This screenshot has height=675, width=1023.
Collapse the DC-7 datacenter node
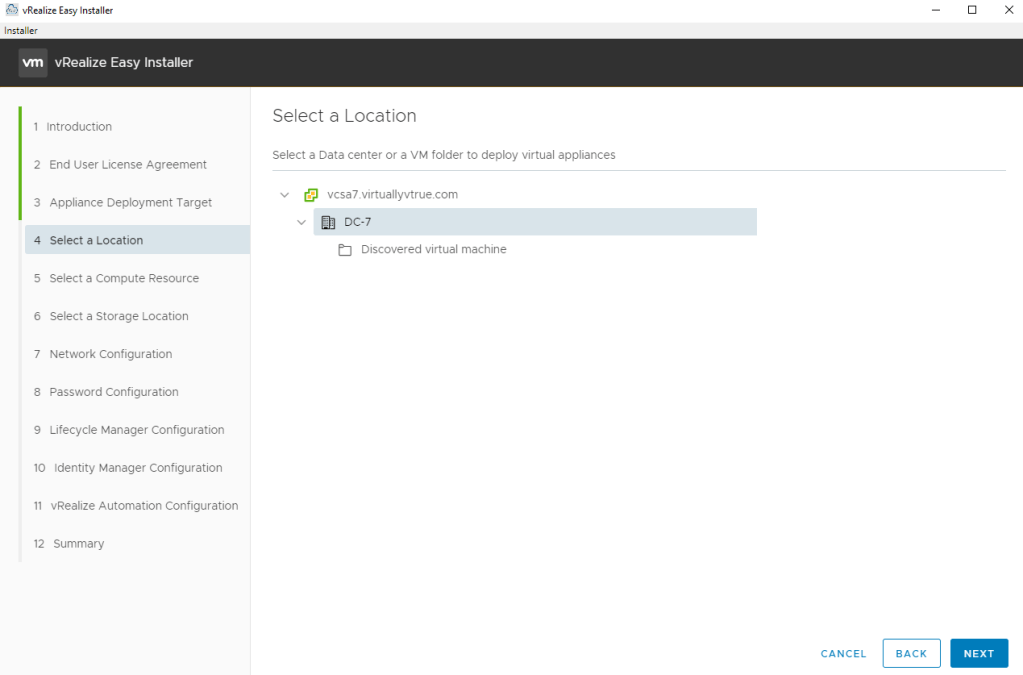coord(302,222)
